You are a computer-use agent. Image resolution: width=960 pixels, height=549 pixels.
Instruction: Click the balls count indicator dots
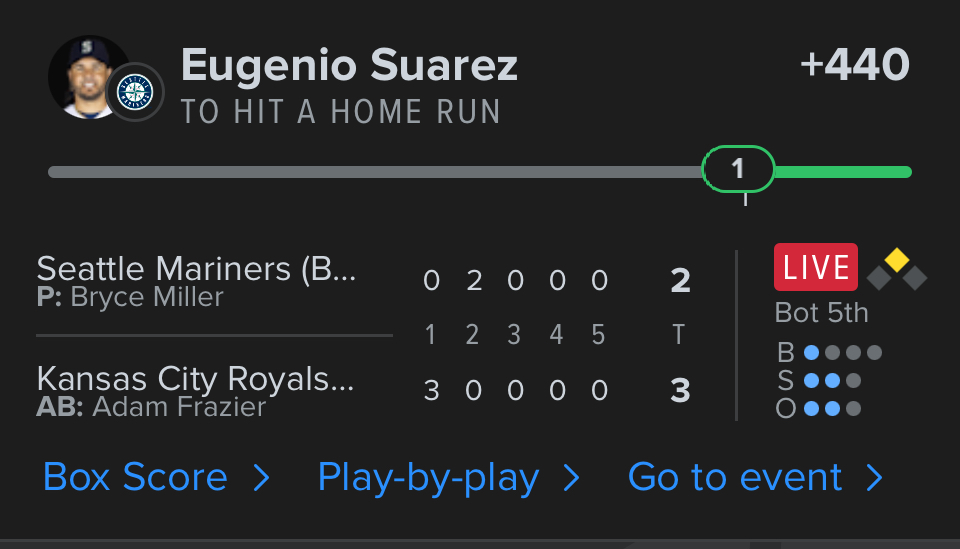coord(843,352)
